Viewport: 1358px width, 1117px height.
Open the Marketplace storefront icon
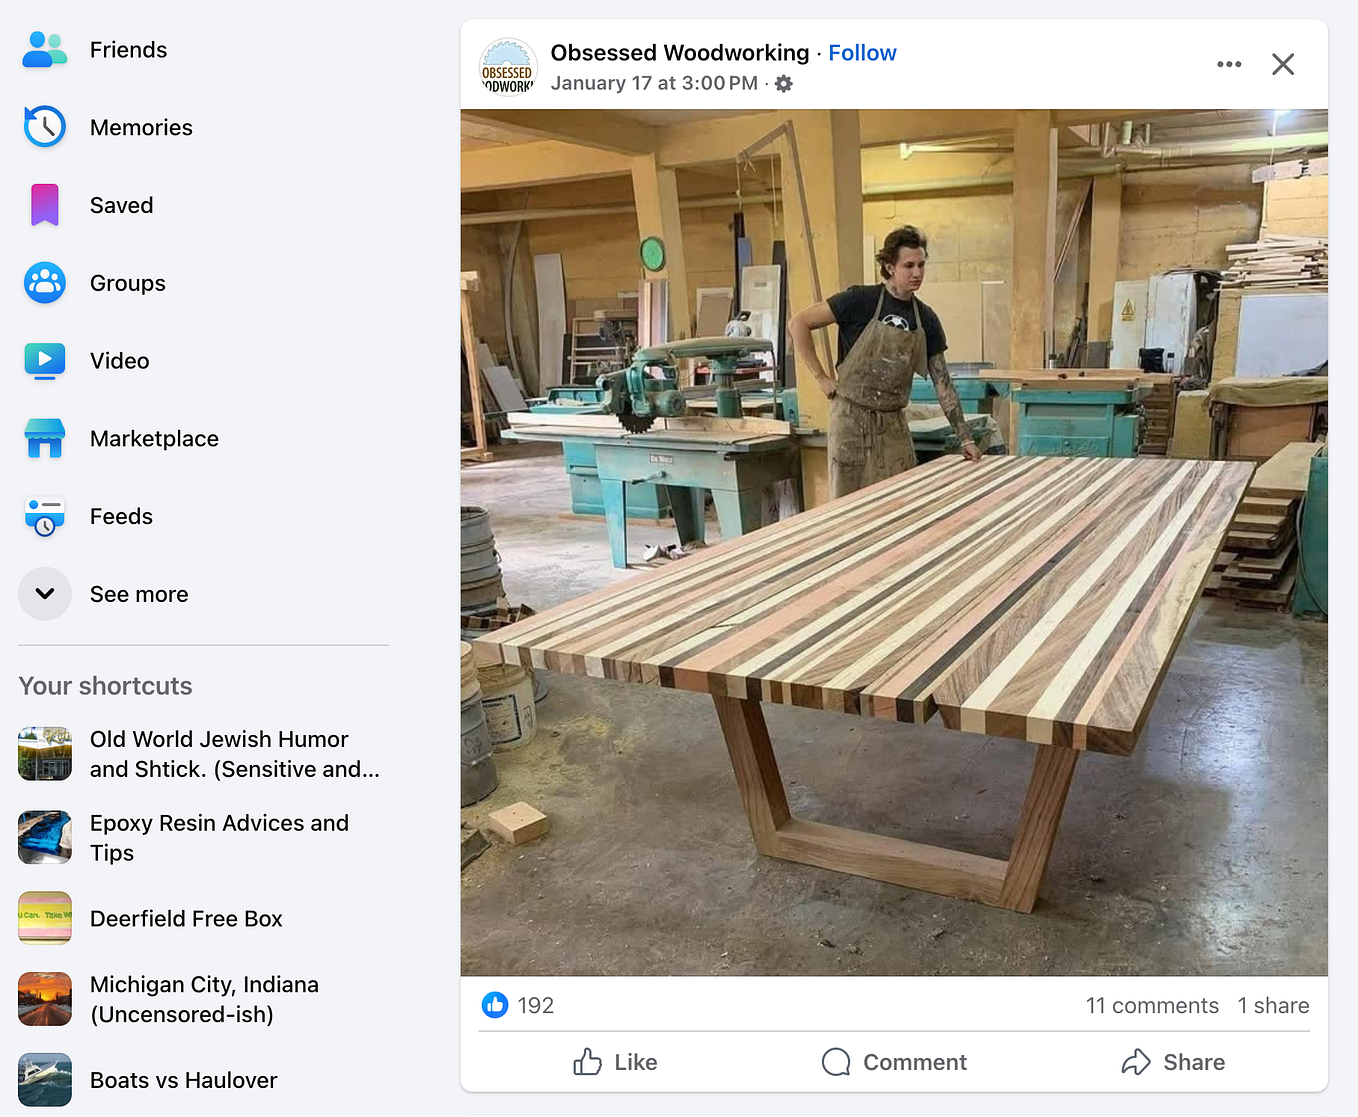(x=45, y=439)
